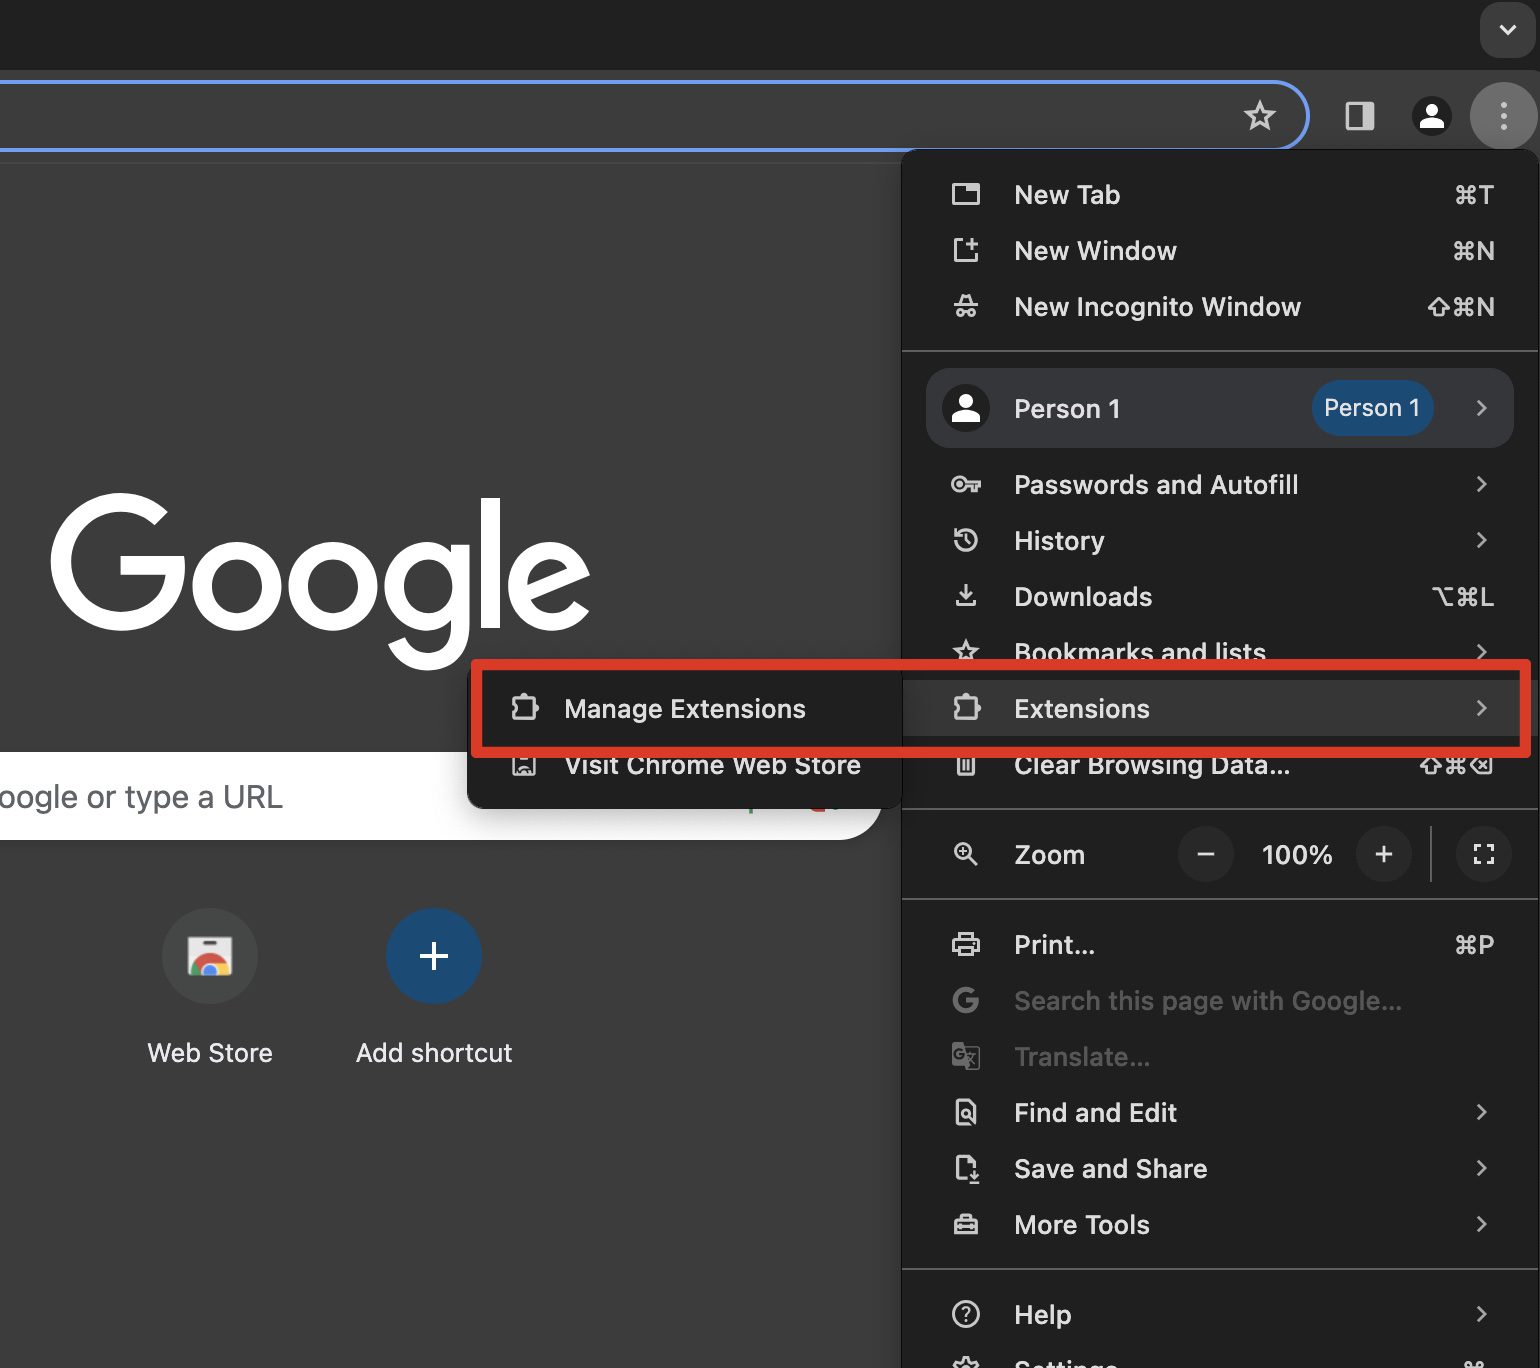The width and height of the screenshot is (1540, 1368).
Task: Click the Person 1 profile badge
Action: 1371,408
